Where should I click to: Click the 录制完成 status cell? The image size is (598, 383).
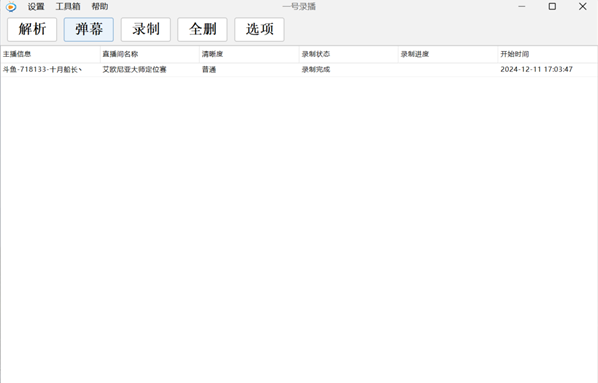click(316, 69)
